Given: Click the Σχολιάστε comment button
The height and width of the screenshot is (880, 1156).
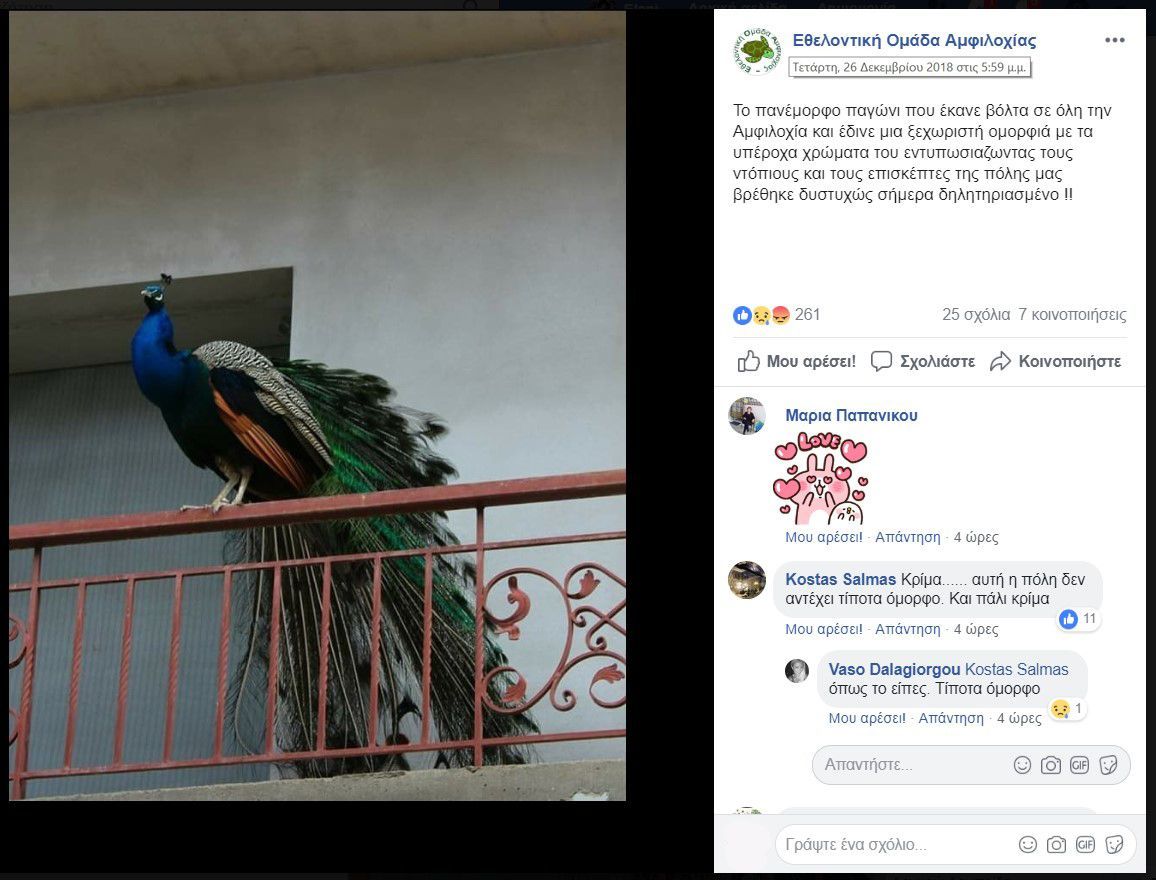Looking at the screenshot, I should 923,361.
